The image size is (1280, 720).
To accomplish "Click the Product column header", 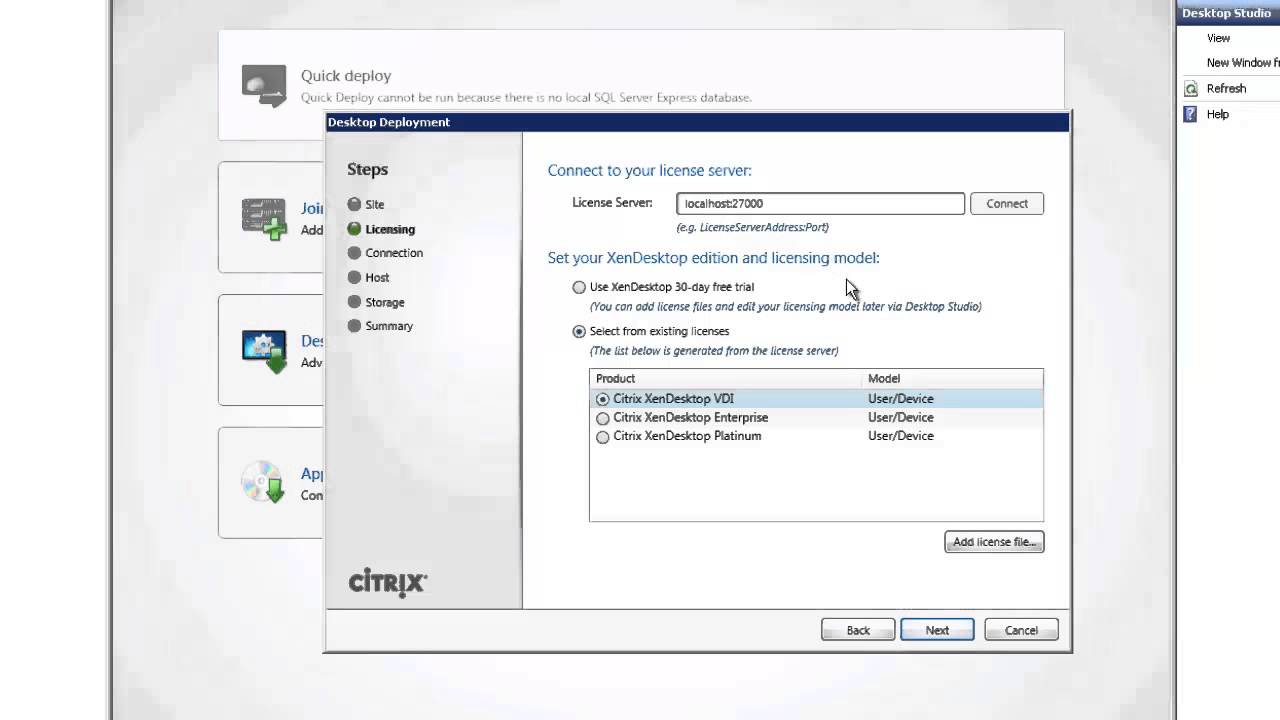I will (726, 378).
